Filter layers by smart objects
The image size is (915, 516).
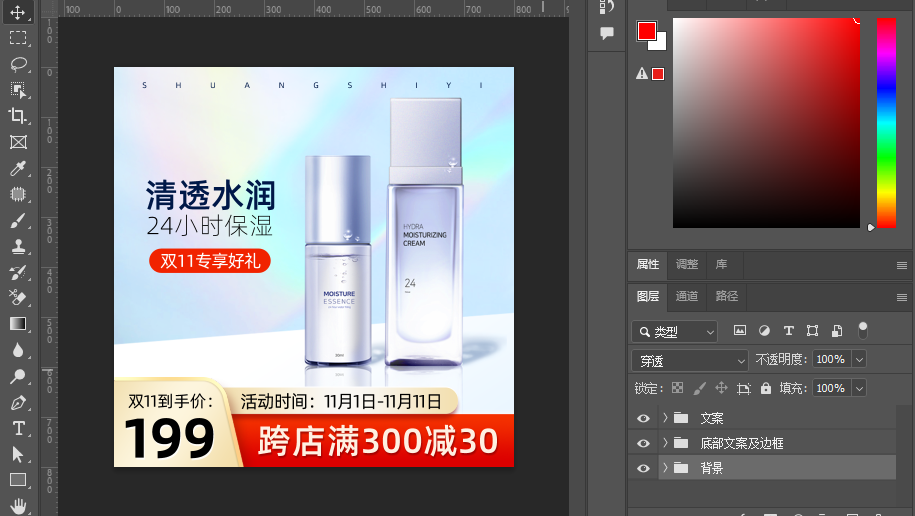837,330
